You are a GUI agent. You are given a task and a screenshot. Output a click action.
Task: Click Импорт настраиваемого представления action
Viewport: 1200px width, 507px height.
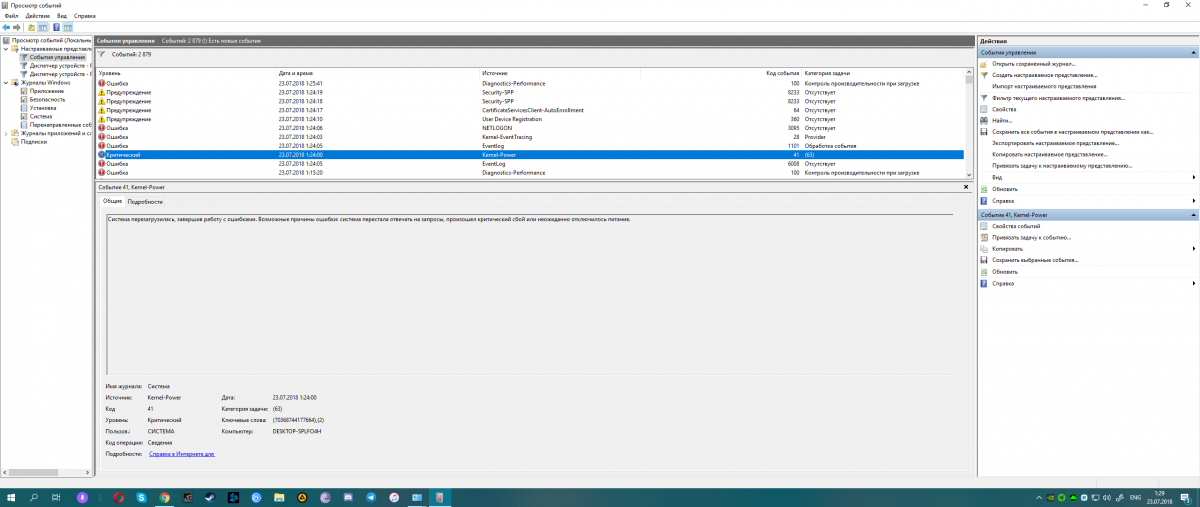[1044, 86]
